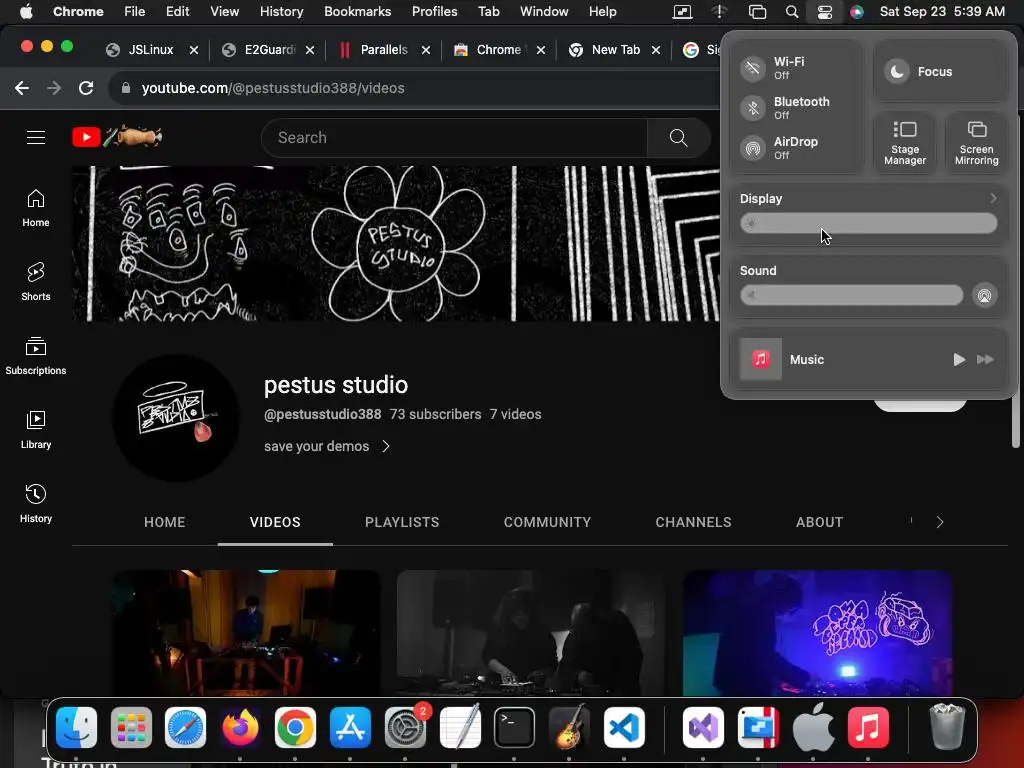The width and height of the screenshot is (1024, 768).
Task: Click the pestus studio channel avatar
Action: click(176, 418)
